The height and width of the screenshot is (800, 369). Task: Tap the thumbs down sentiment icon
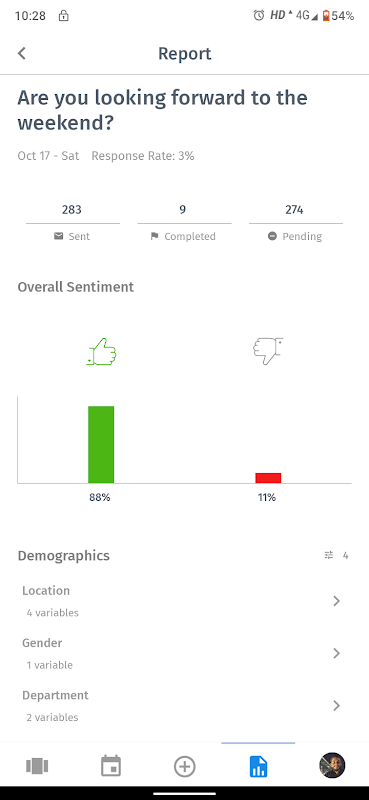click(x=267, y=351)
